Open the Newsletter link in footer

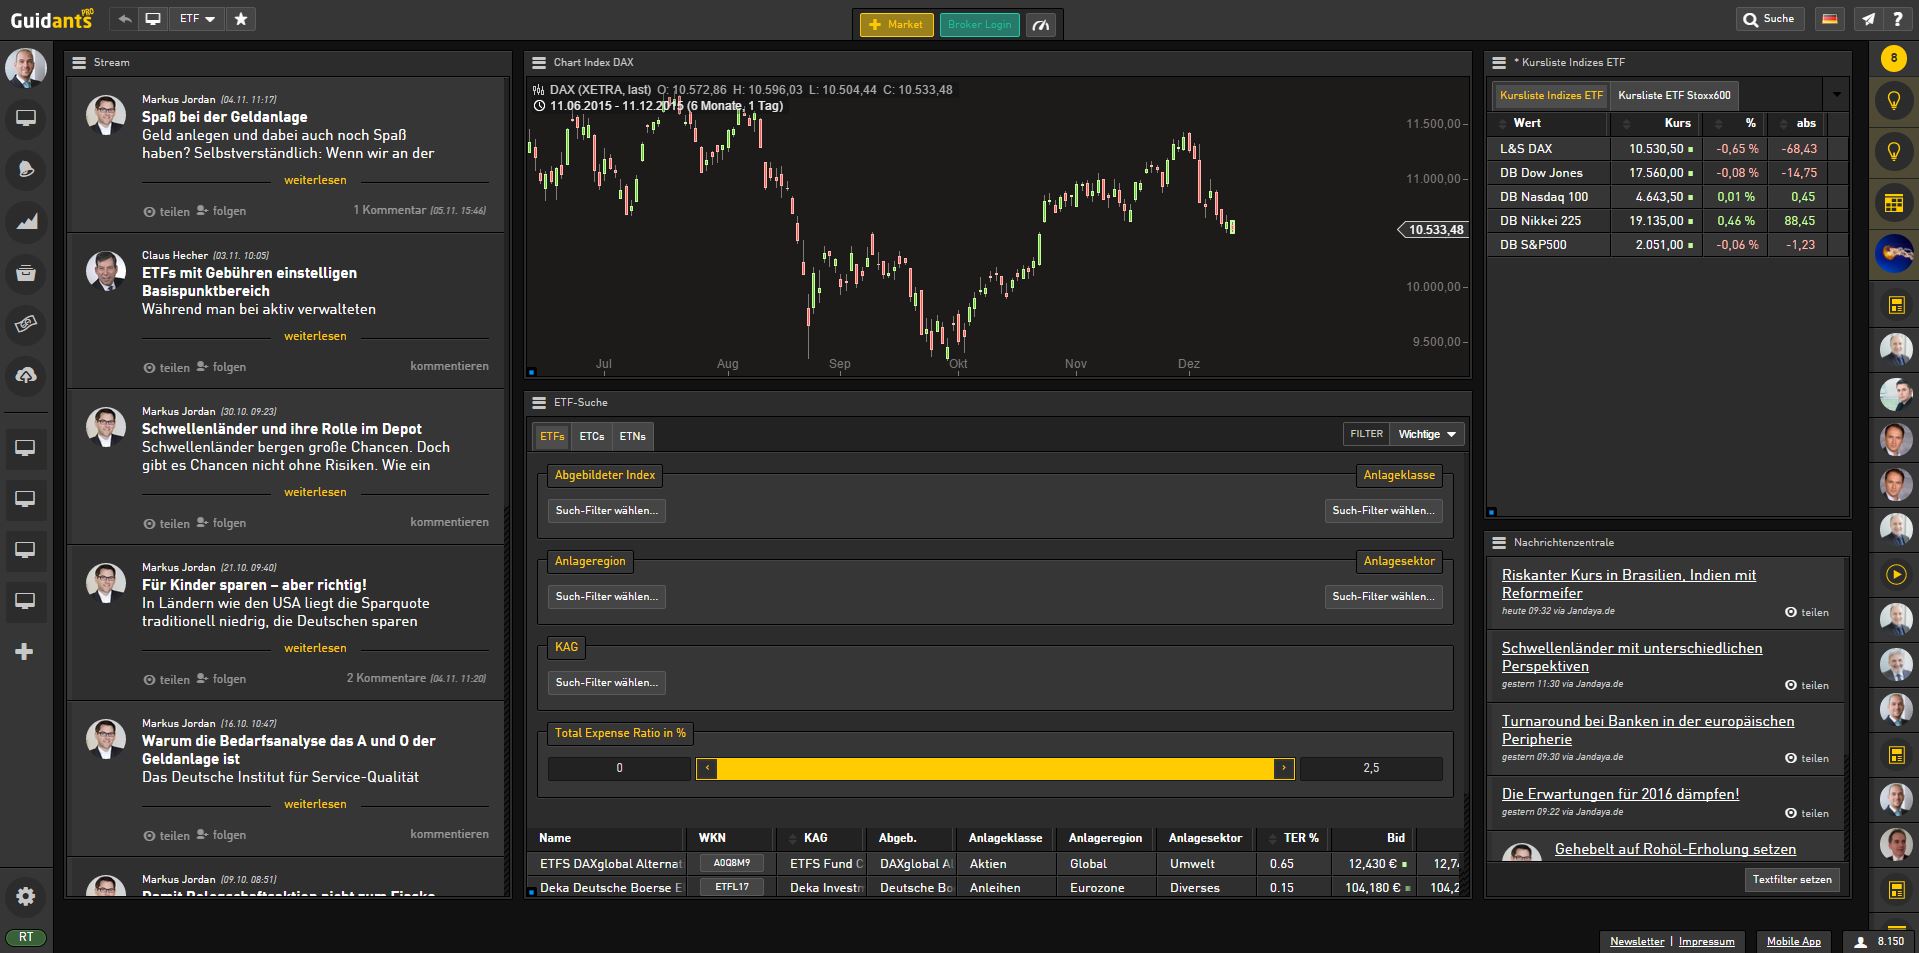pyautogui.click(x=1637, y=942)
